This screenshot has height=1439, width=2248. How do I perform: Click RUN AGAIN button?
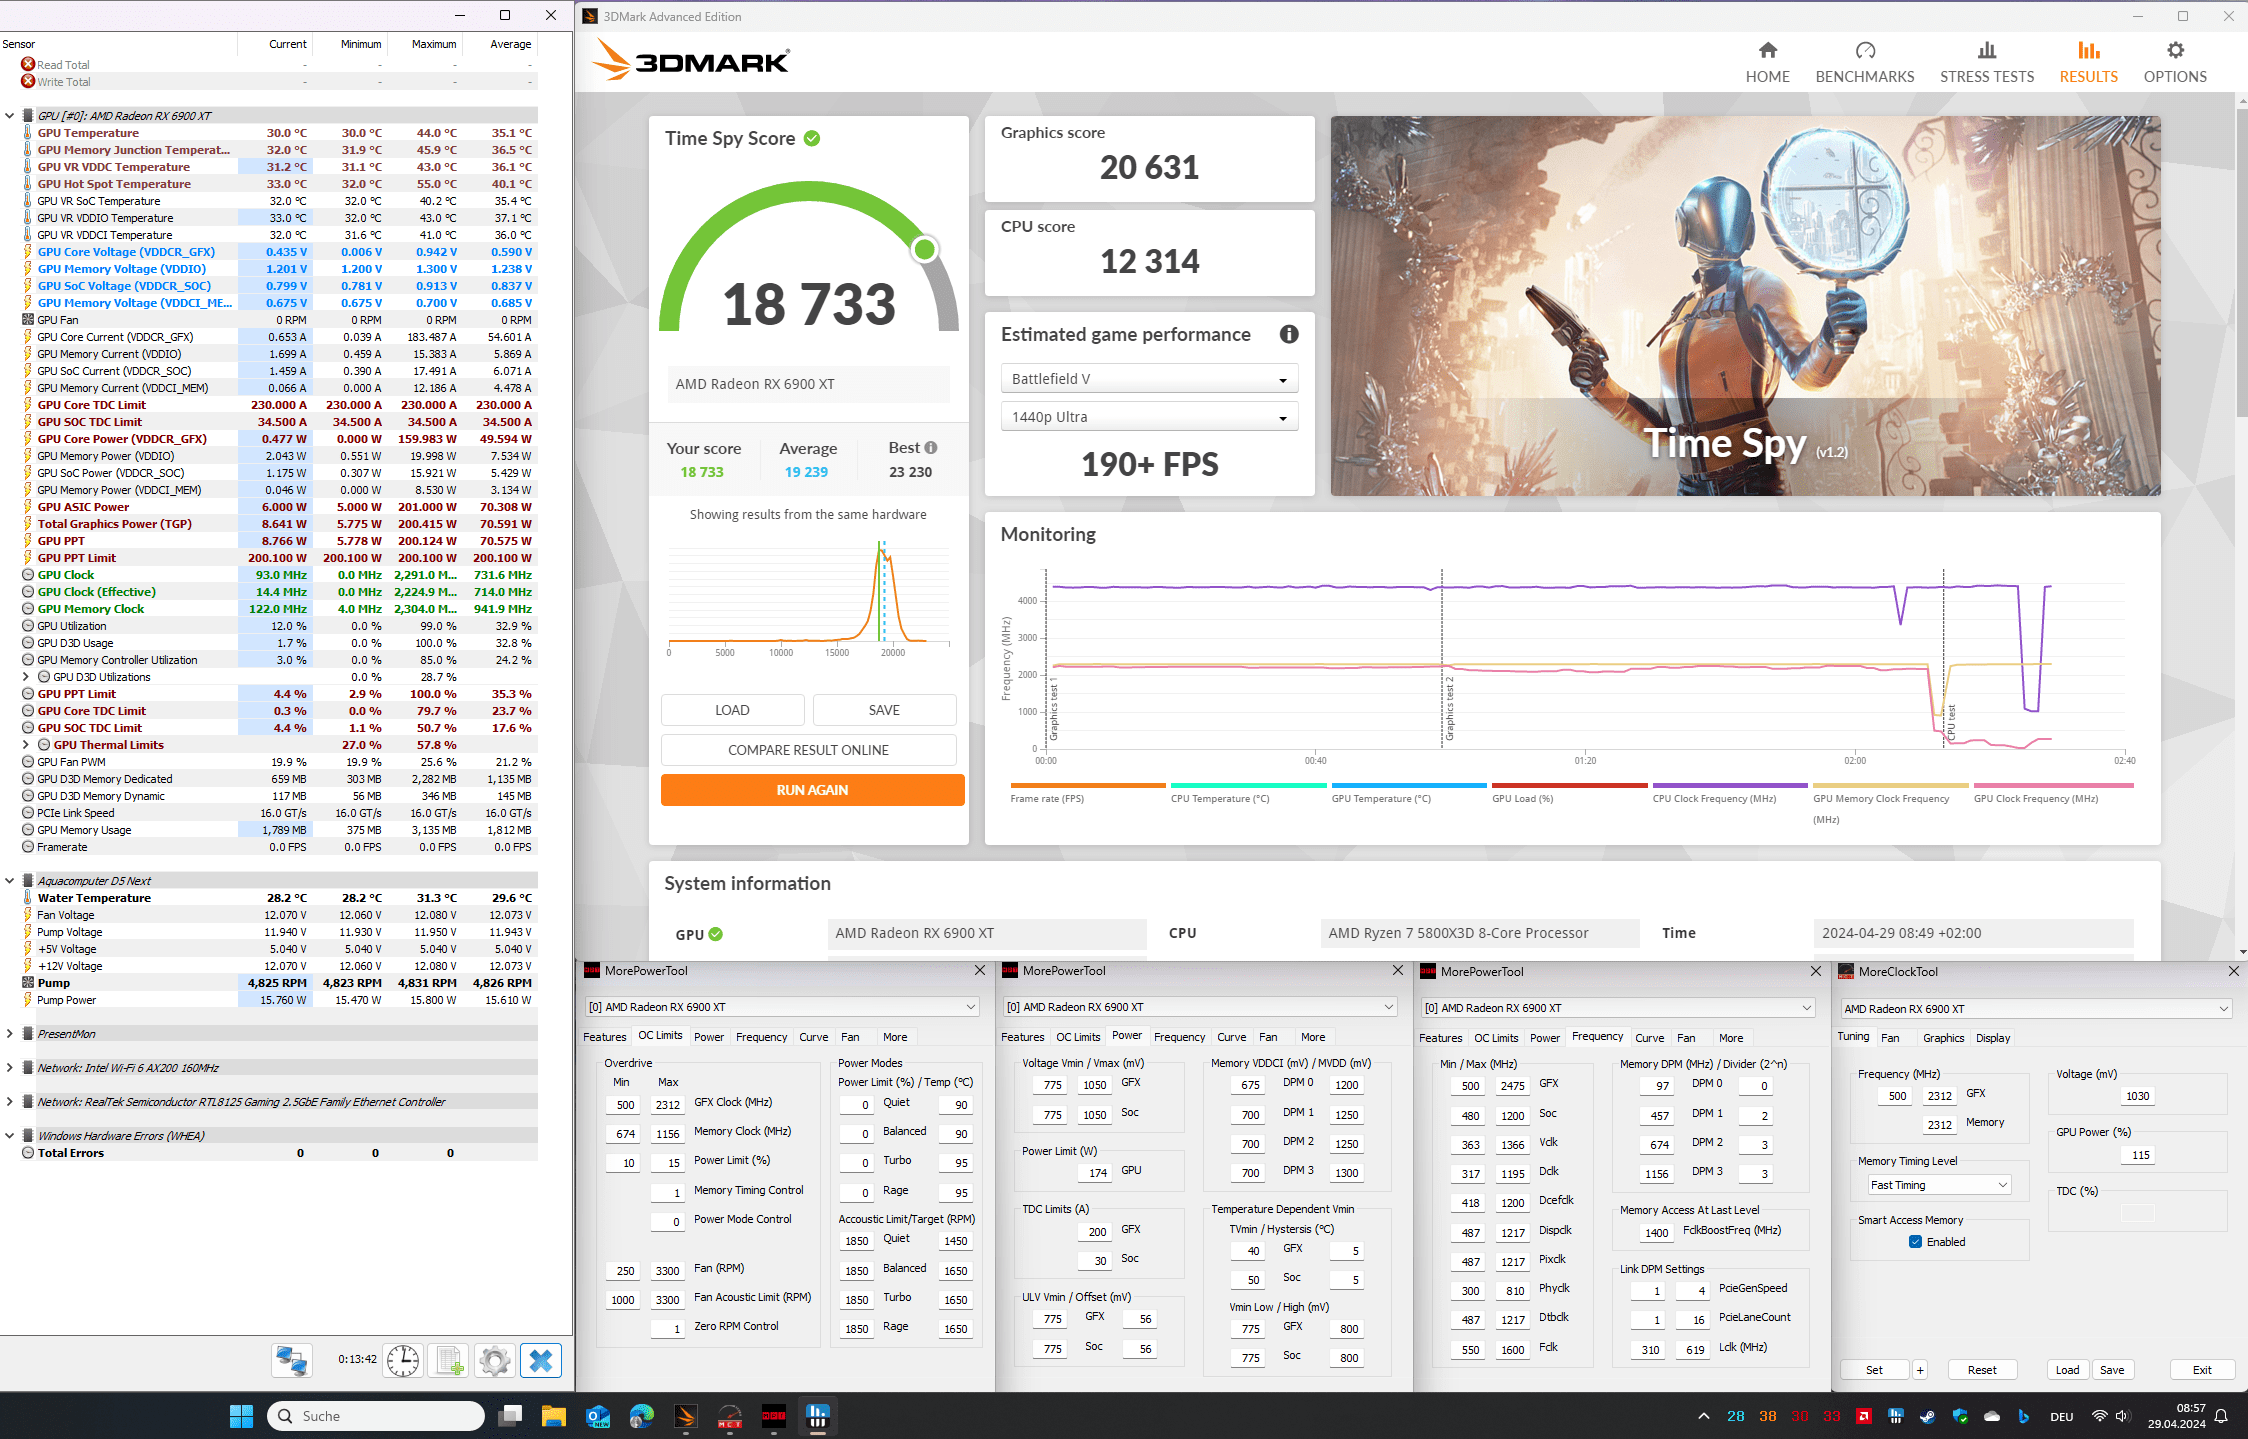(812, 790)
